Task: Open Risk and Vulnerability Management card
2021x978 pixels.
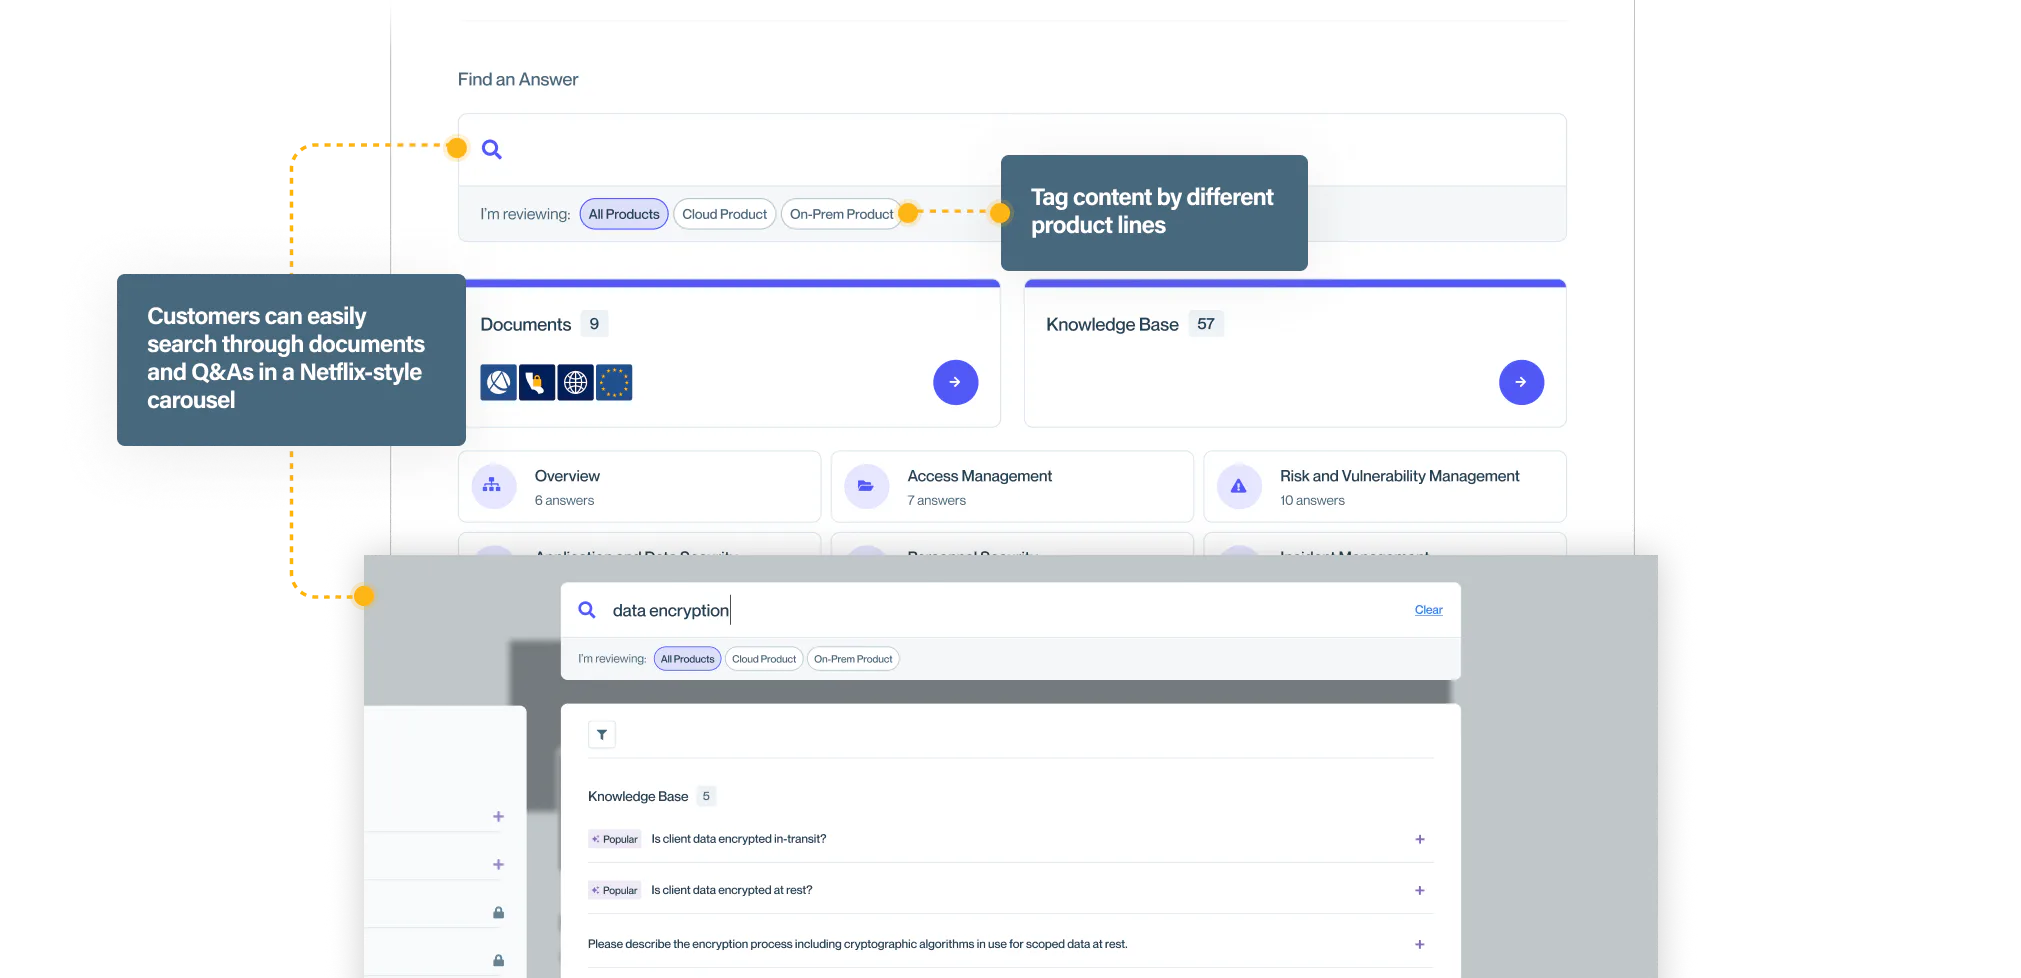Action: pos(1385,487)
